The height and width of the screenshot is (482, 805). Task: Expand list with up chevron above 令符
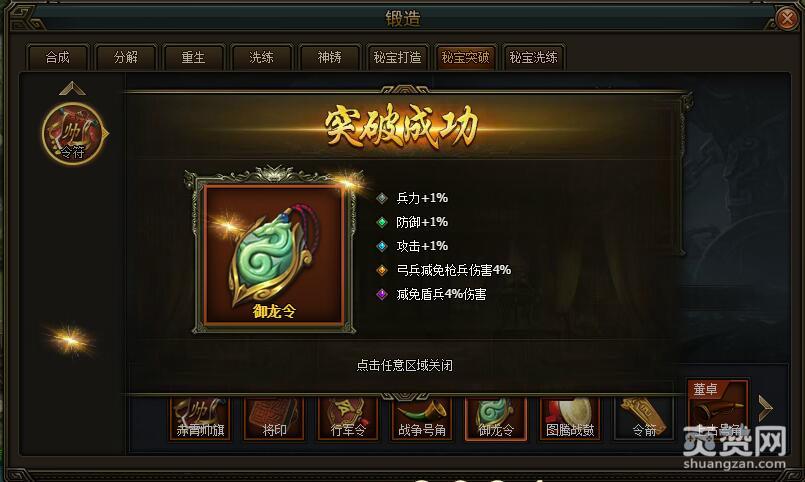tap(72, 88)
